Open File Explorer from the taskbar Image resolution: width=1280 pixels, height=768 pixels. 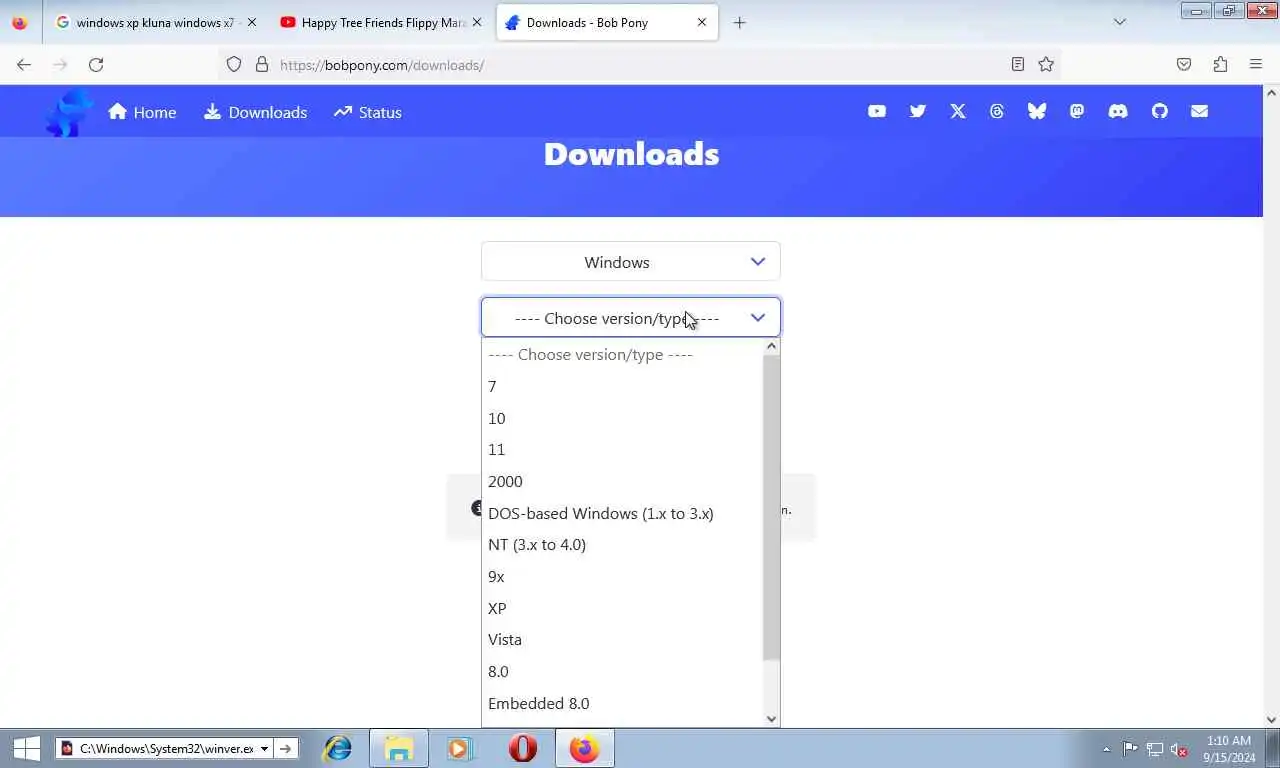(x=399, y=748)
